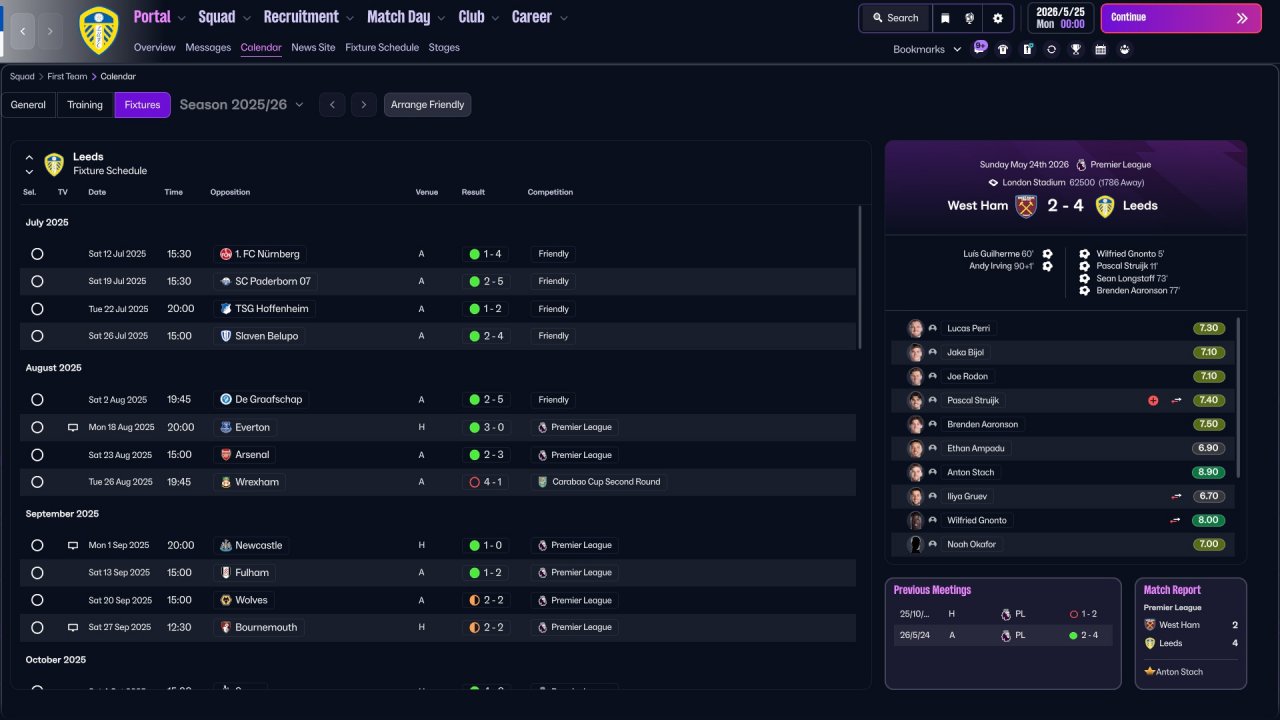1280x720 pixels.
Task: Switch to the General tab
Action: [28, 105]
